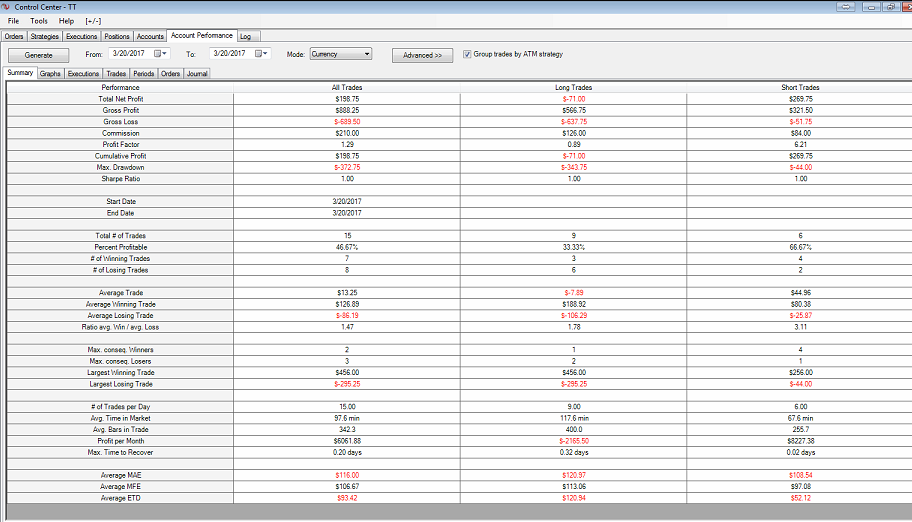Open the Journal sub-tab
This screenshot has width=912, height=522.
197,74
